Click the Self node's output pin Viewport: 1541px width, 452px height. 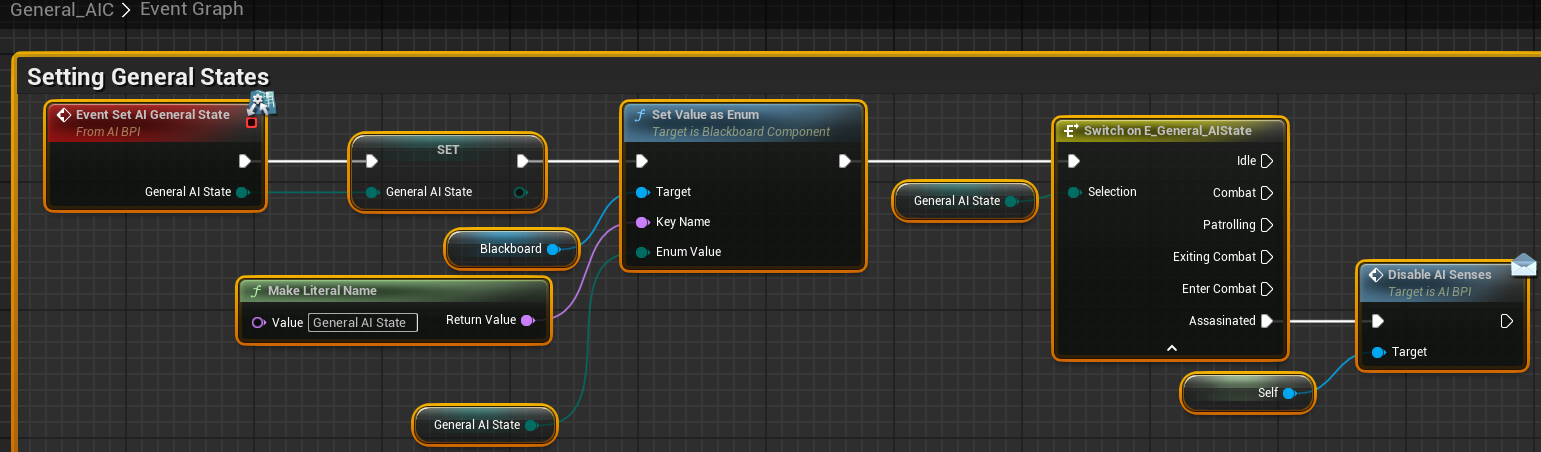click(x=1289, y=393)
